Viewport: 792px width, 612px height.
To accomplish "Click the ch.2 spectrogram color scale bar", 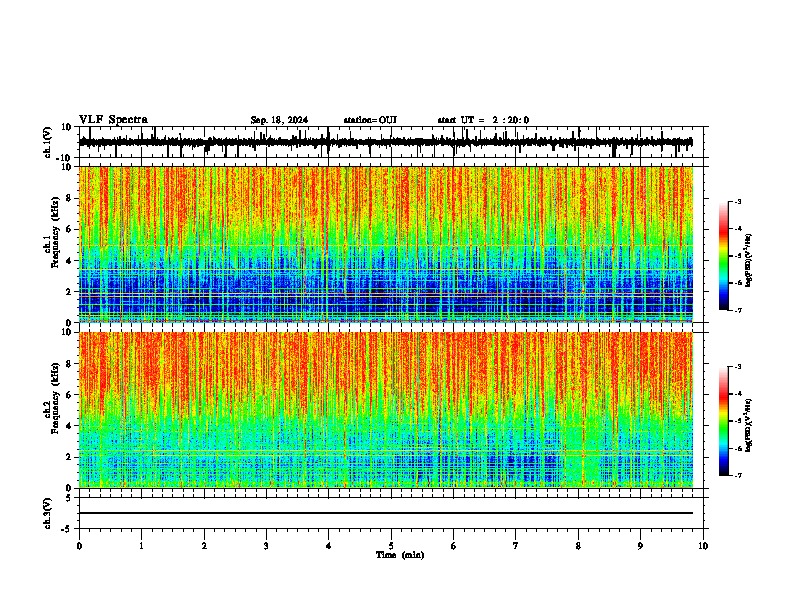I will tap(724, 421).
